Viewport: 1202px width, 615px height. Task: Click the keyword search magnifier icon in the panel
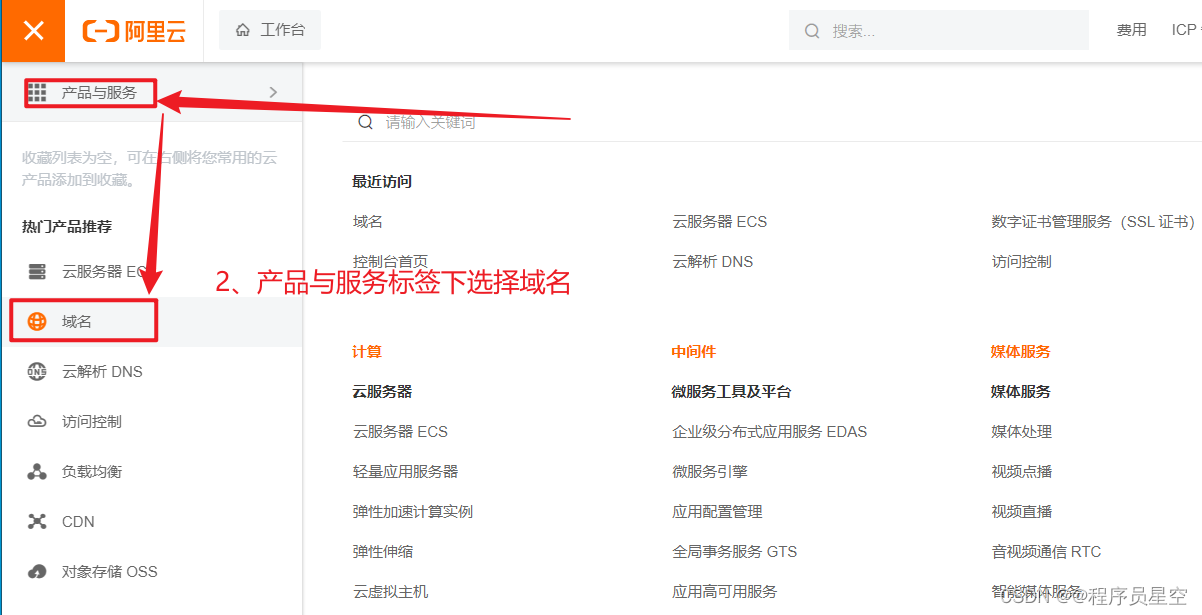pyautogui.click(x=366, y=122)
